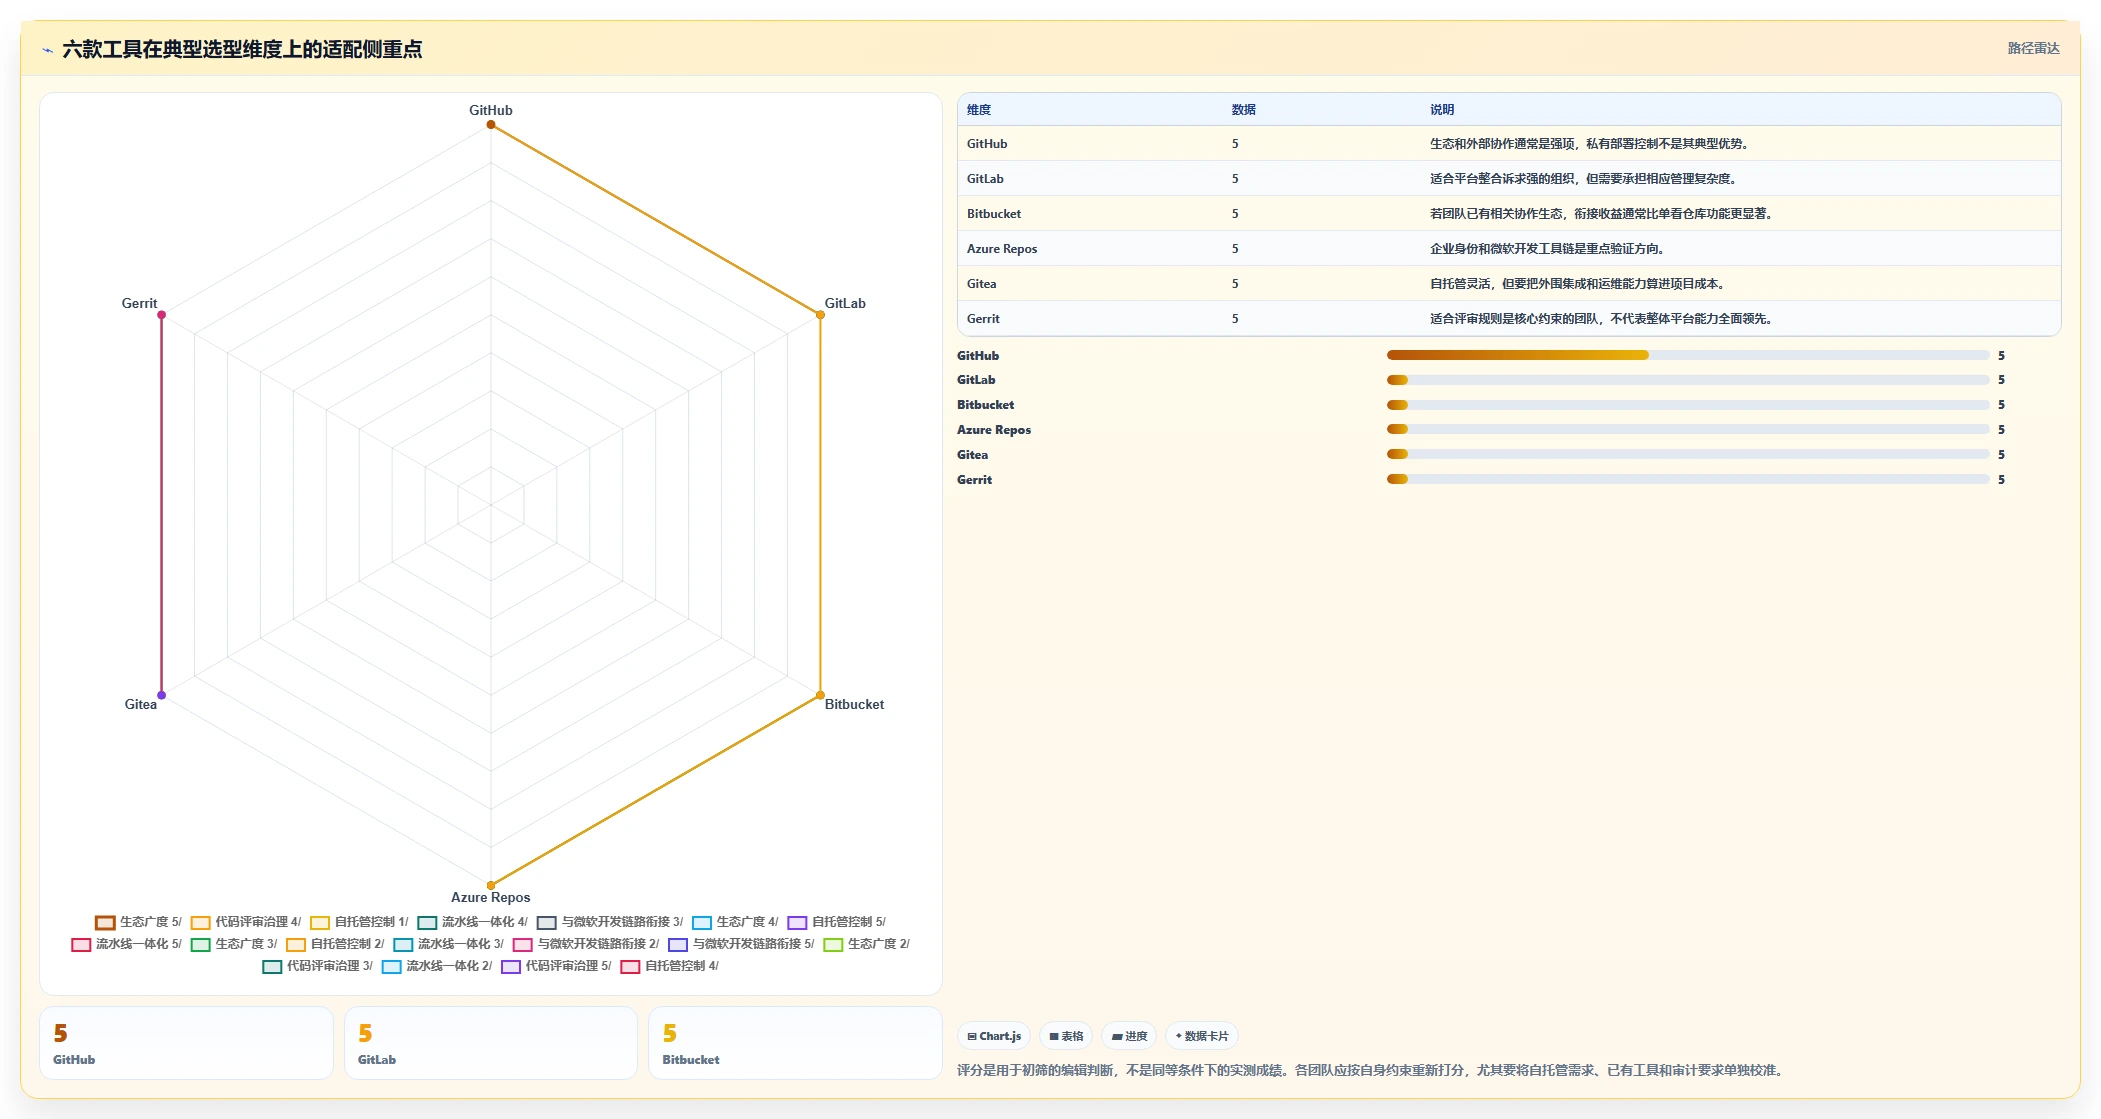Click the violet swatch for 与微软开发链路衔接 5/
The height and width of the screenshot is (1119, 2101).
click(x=678, y=944)
